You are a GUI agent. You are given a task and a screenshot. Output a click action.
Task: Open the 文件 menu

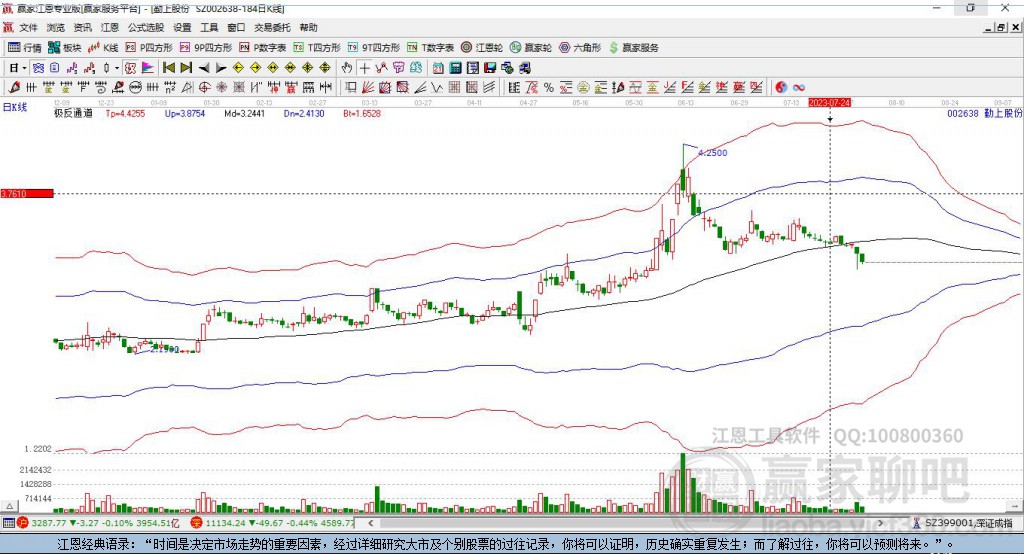(29, 27)
